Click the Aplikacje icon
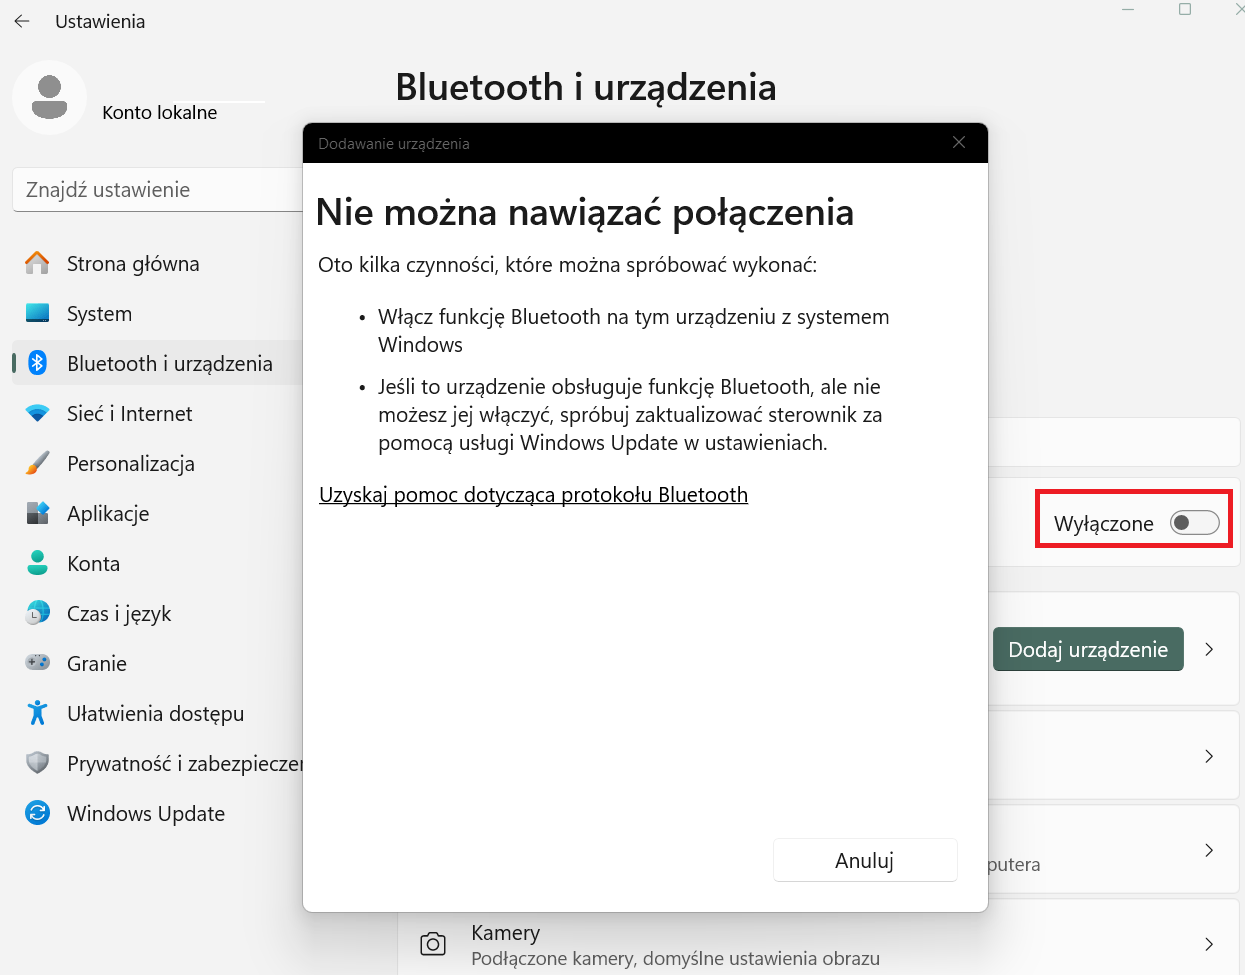 [37, 513]
